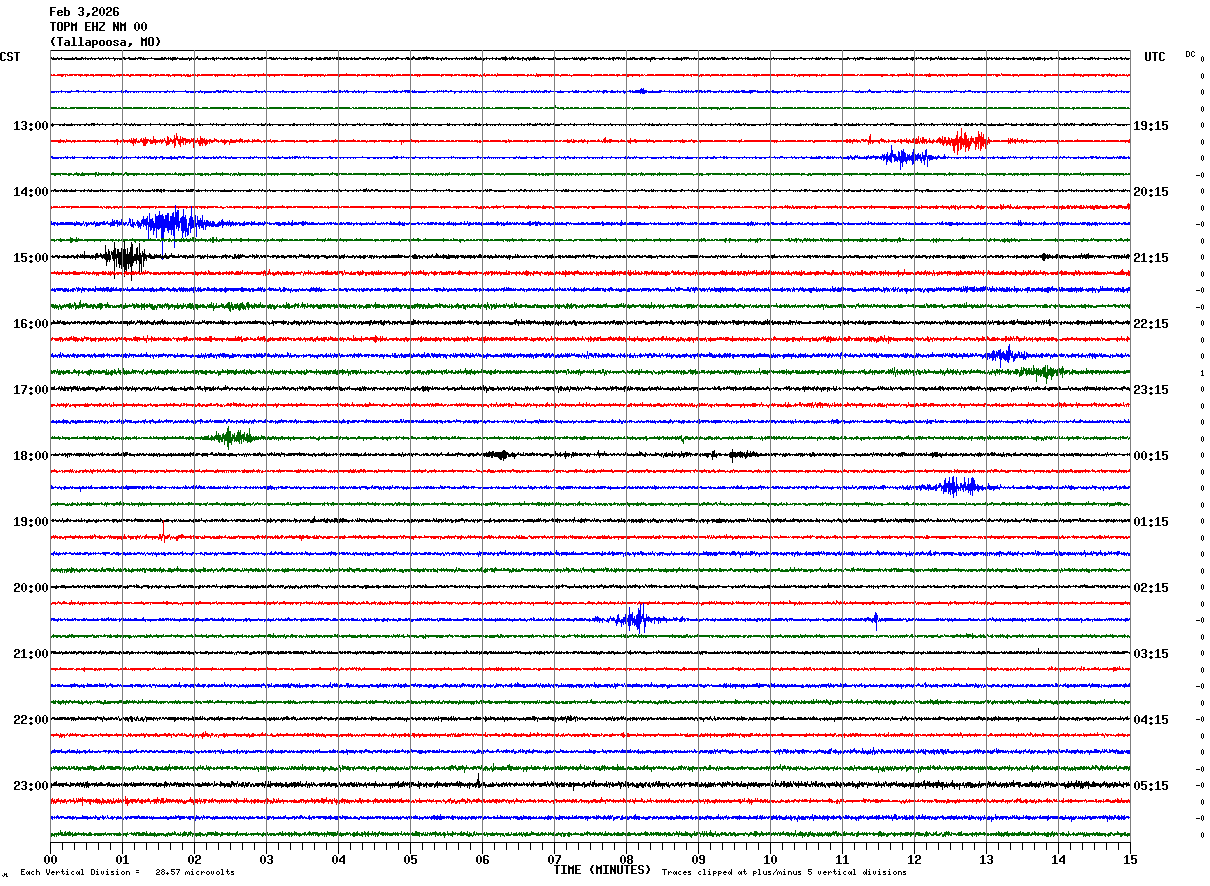Click the 18:00 CST time label

pyautogui.click(x=30, y=456)
